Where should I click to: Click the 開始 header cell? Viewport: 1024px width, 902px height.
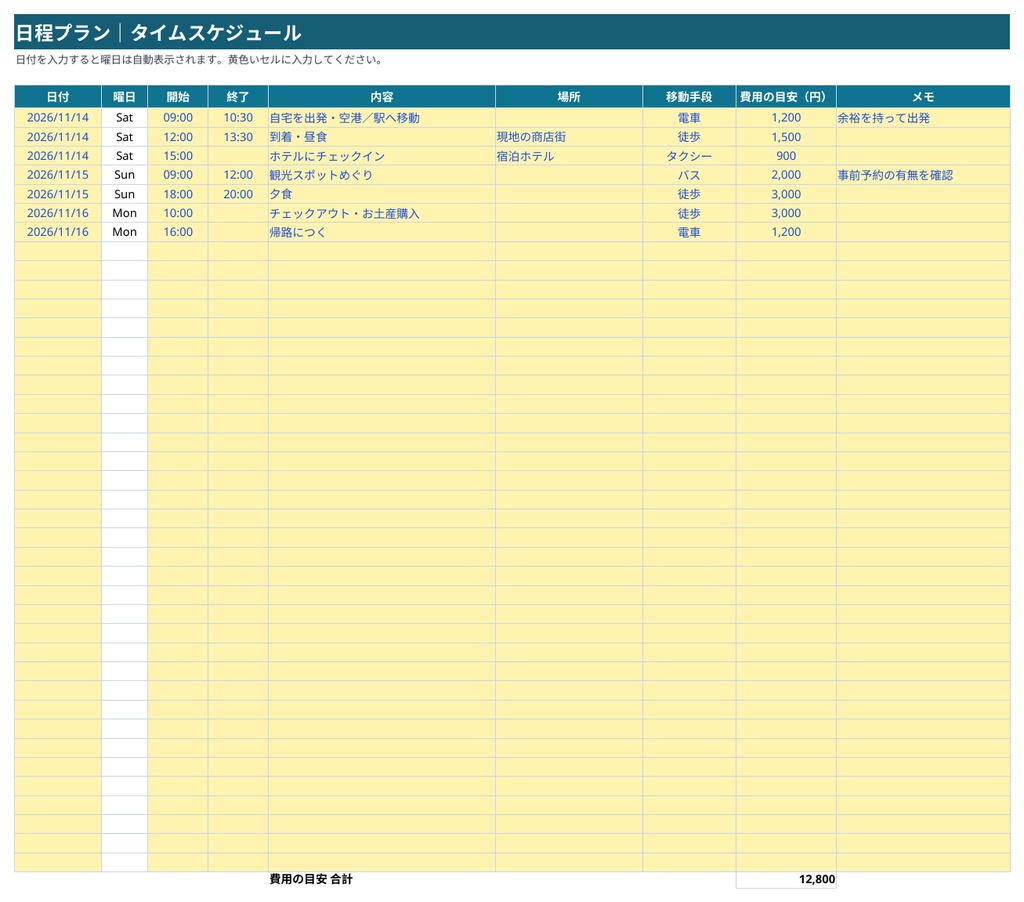178,97
